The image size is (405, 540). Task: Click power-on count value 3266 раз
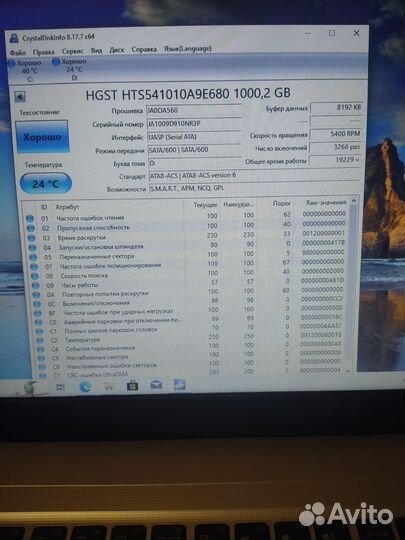click(x=335, y=147)
